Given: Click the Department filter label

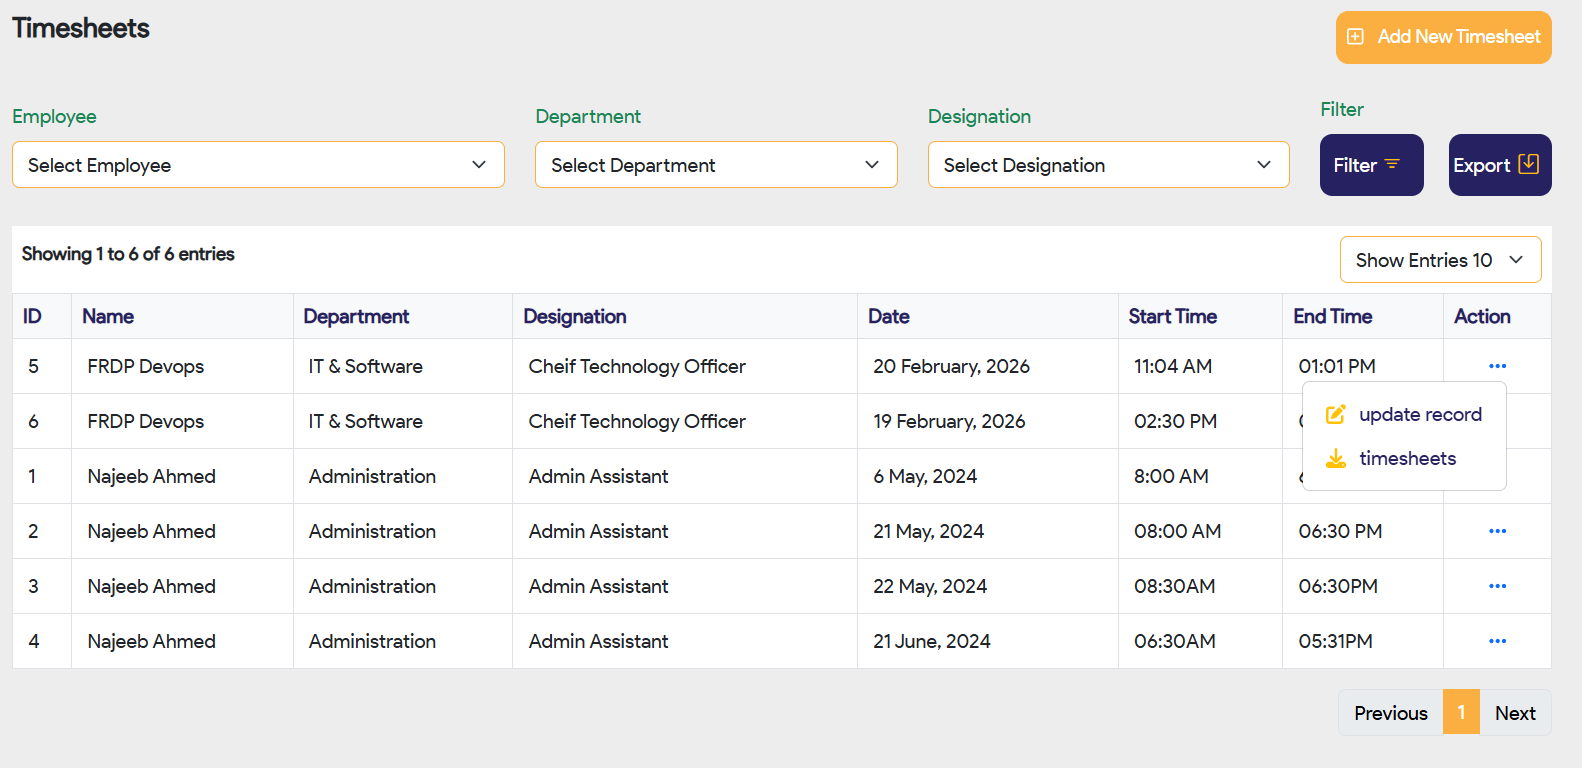Looking at the screenshot, I should (588, 116).
